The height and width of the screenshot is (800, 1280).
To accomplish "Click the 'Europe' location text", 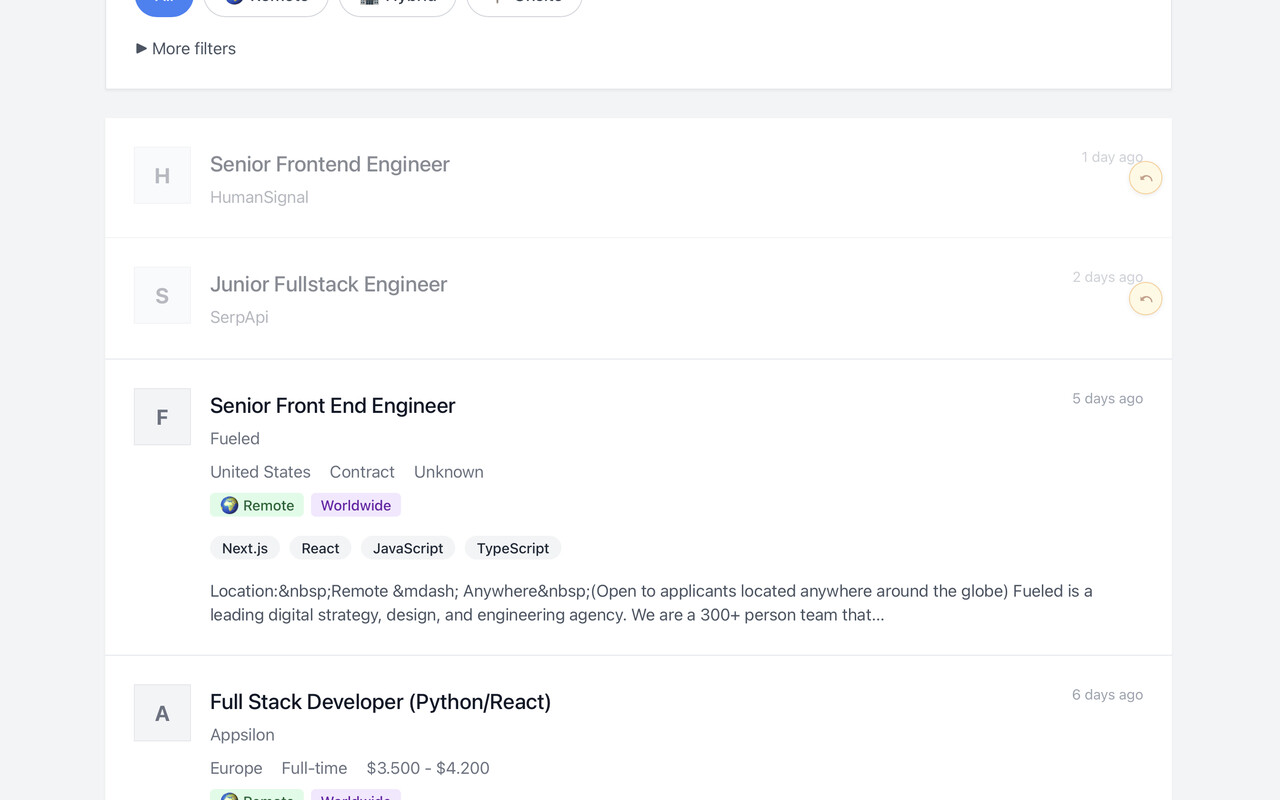I will point(236,768).
